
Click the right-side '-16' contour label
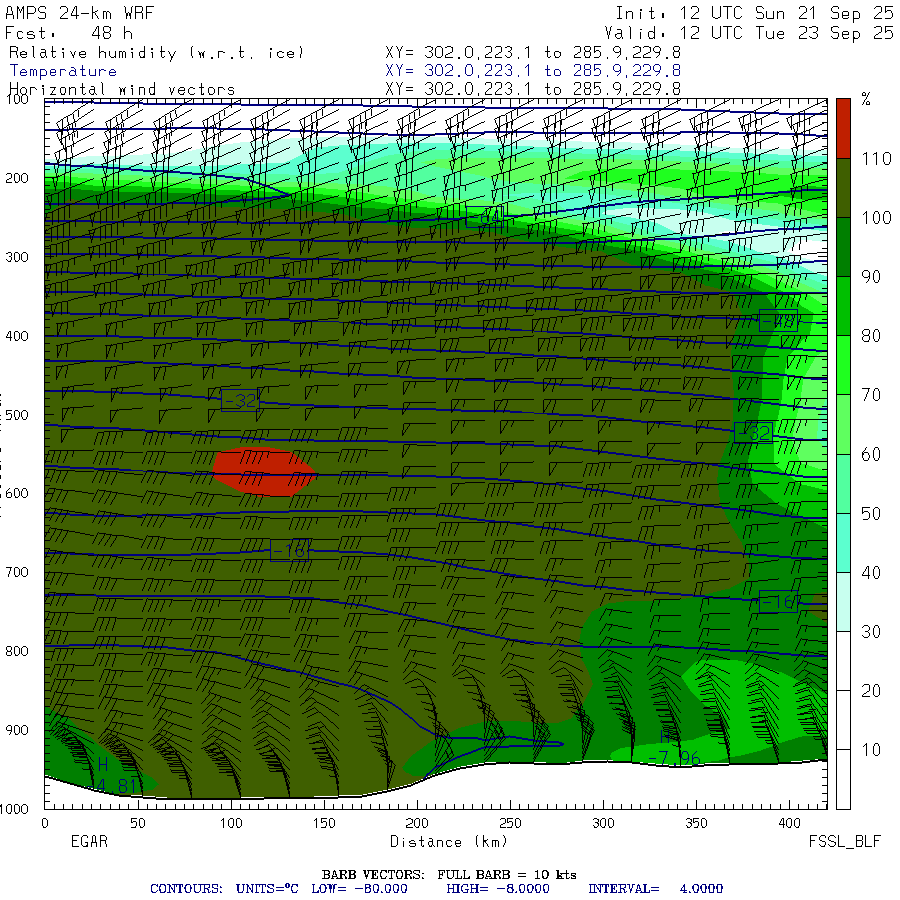(778, 602)
